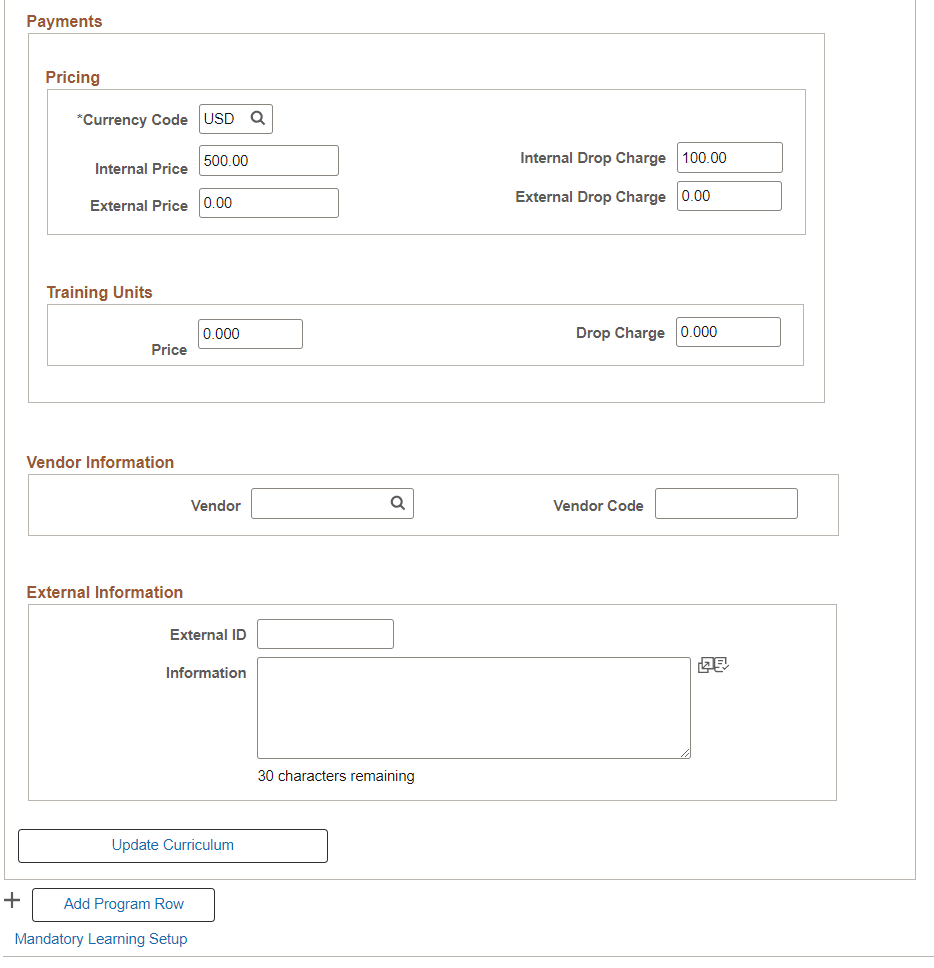
Task: Click inside the Information text area
Action: point(473,708)
